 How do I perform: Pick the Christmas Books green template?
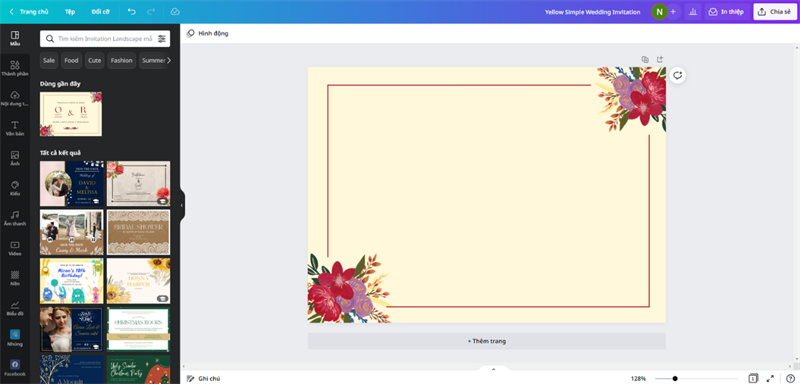point(138,329)
